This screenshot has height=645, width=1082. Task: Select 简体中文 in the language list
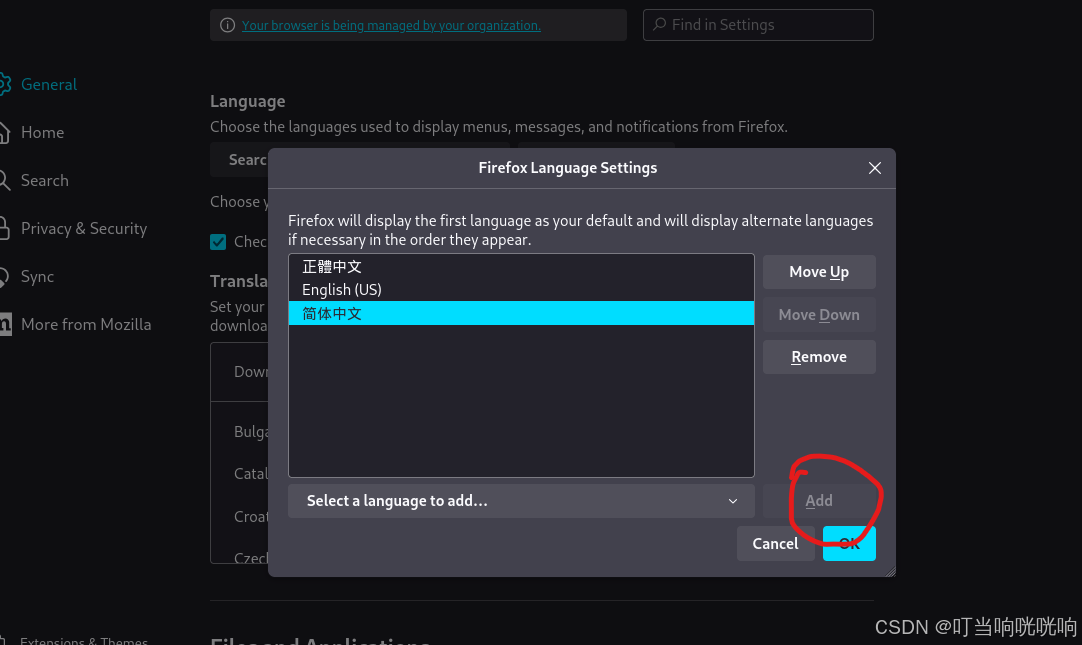[x=521, y=313]
